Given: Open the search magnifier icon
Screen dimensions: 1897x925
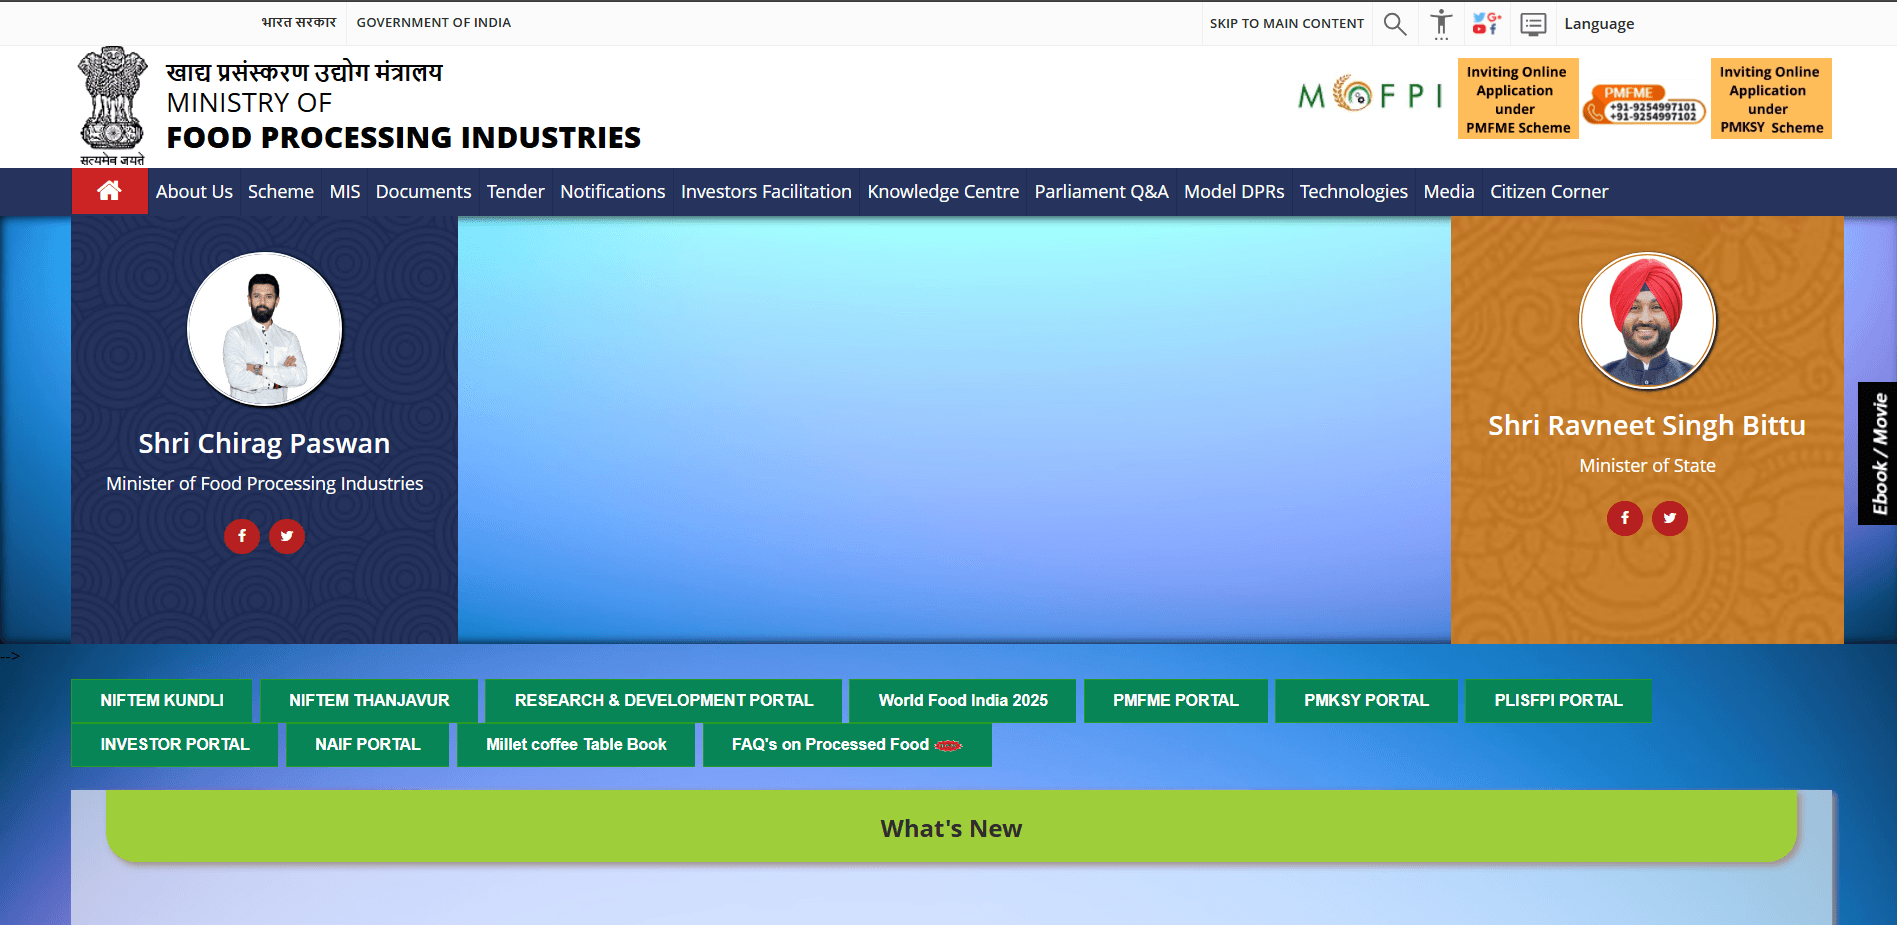Looking at the screenshot, I should click(x=1395, y=23).
